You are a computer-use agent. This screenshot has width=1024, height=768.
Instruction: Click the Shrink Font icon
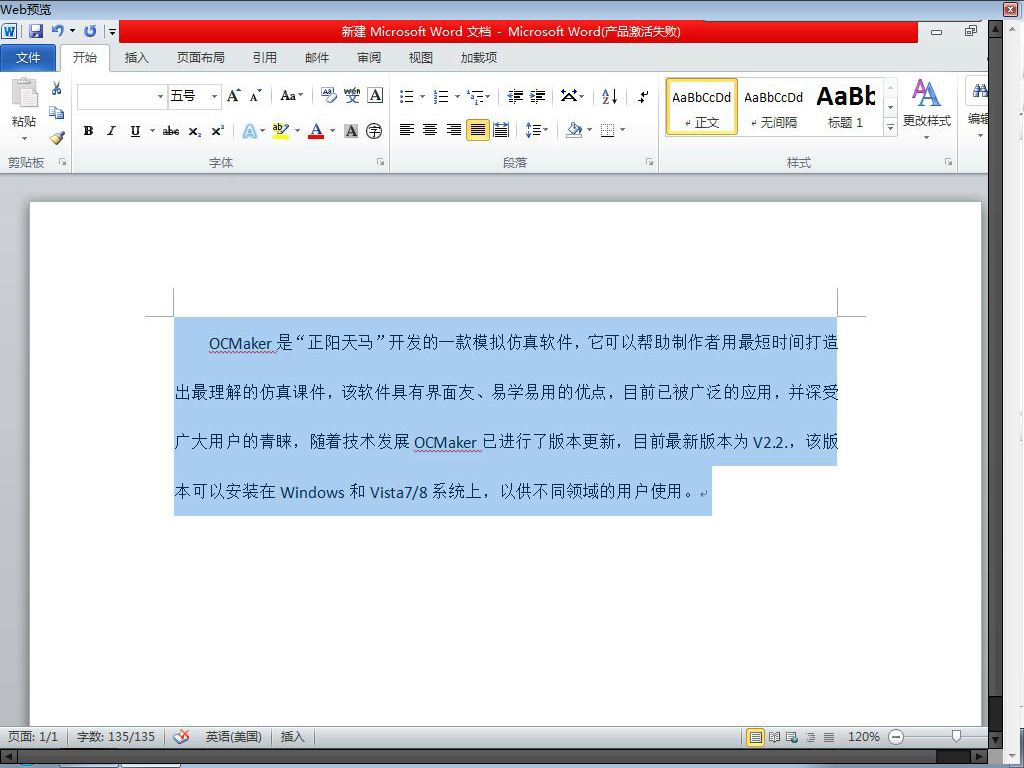coord(255,96)
